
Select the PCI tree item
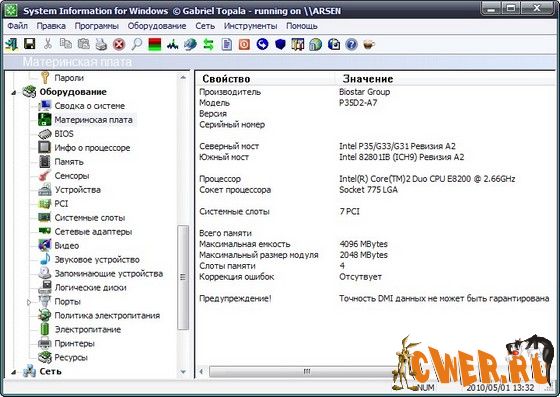point(61,203)
